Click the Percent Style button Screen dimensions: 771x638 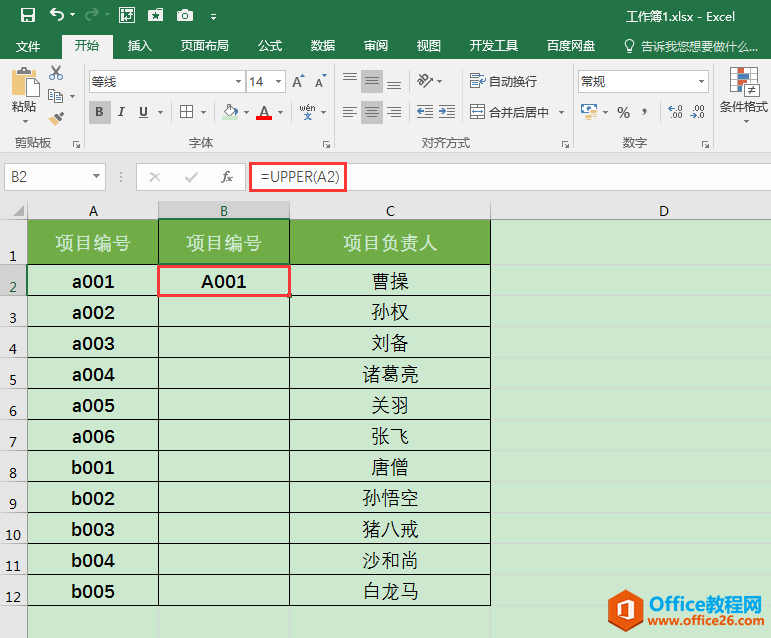(x=623, y=112)
